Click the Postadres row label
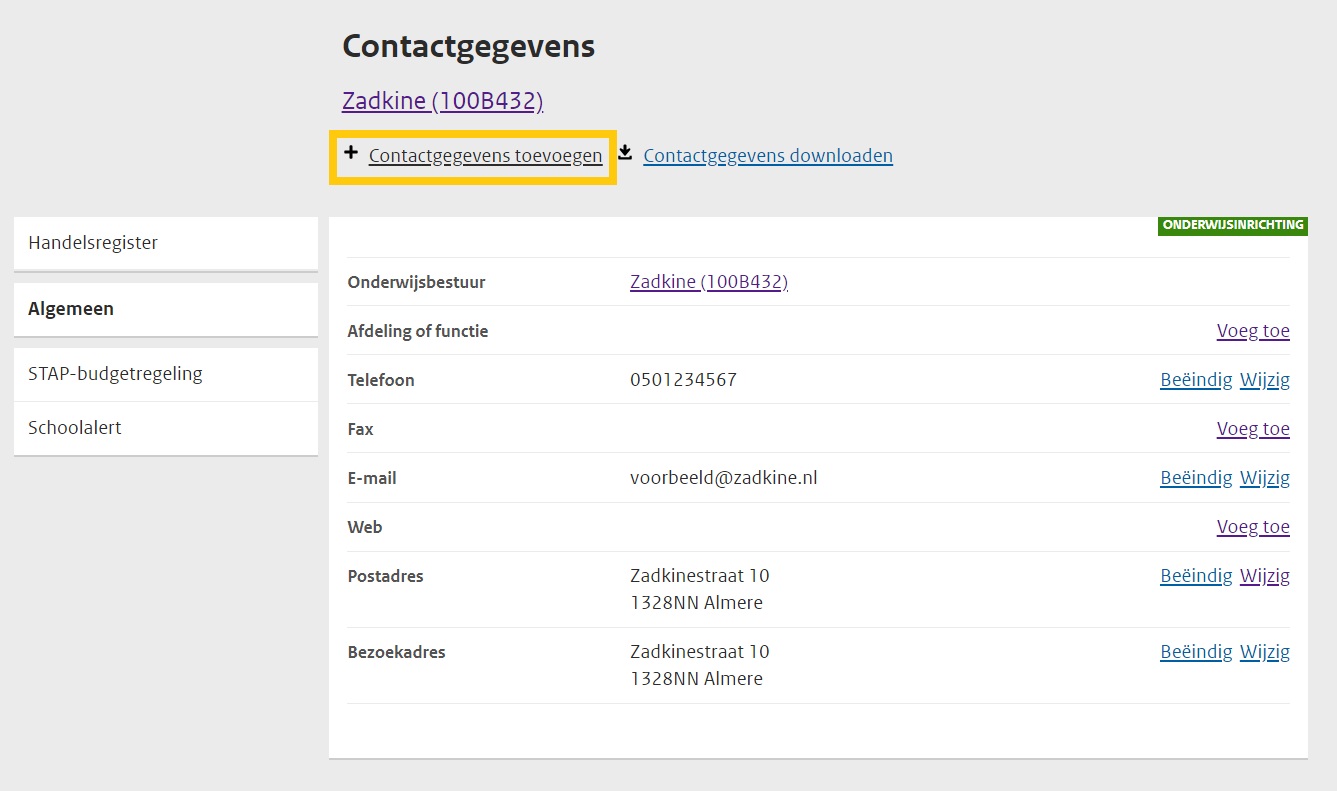This screenshot has width=1337, height=791. [x=385, y=576]
